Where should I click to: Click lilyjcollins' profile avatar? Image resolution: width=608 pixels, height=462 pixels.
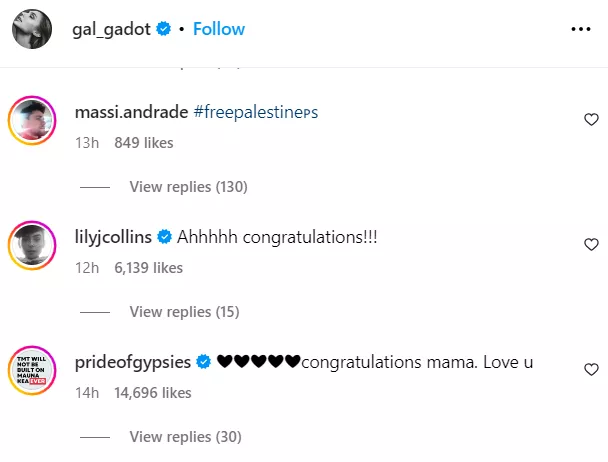pyautogui.click(x=32, y=247)
